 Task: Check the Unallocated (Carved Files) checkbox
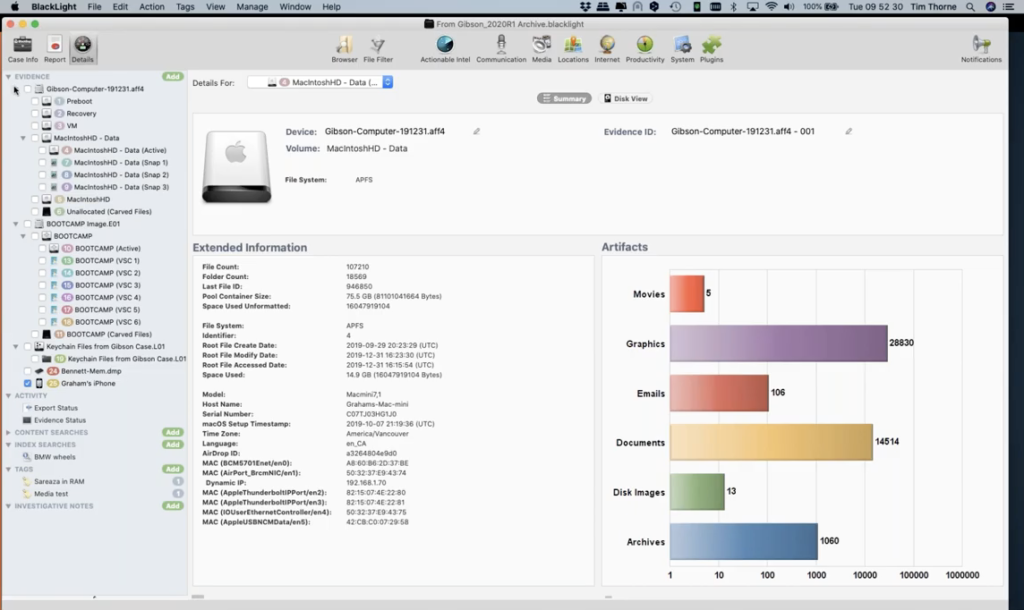[35, 212]
